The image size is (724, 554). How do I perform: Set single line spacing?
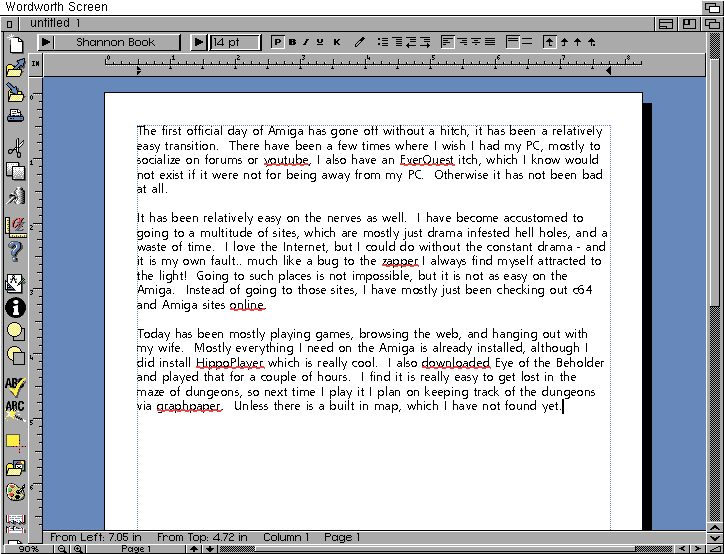512,42
